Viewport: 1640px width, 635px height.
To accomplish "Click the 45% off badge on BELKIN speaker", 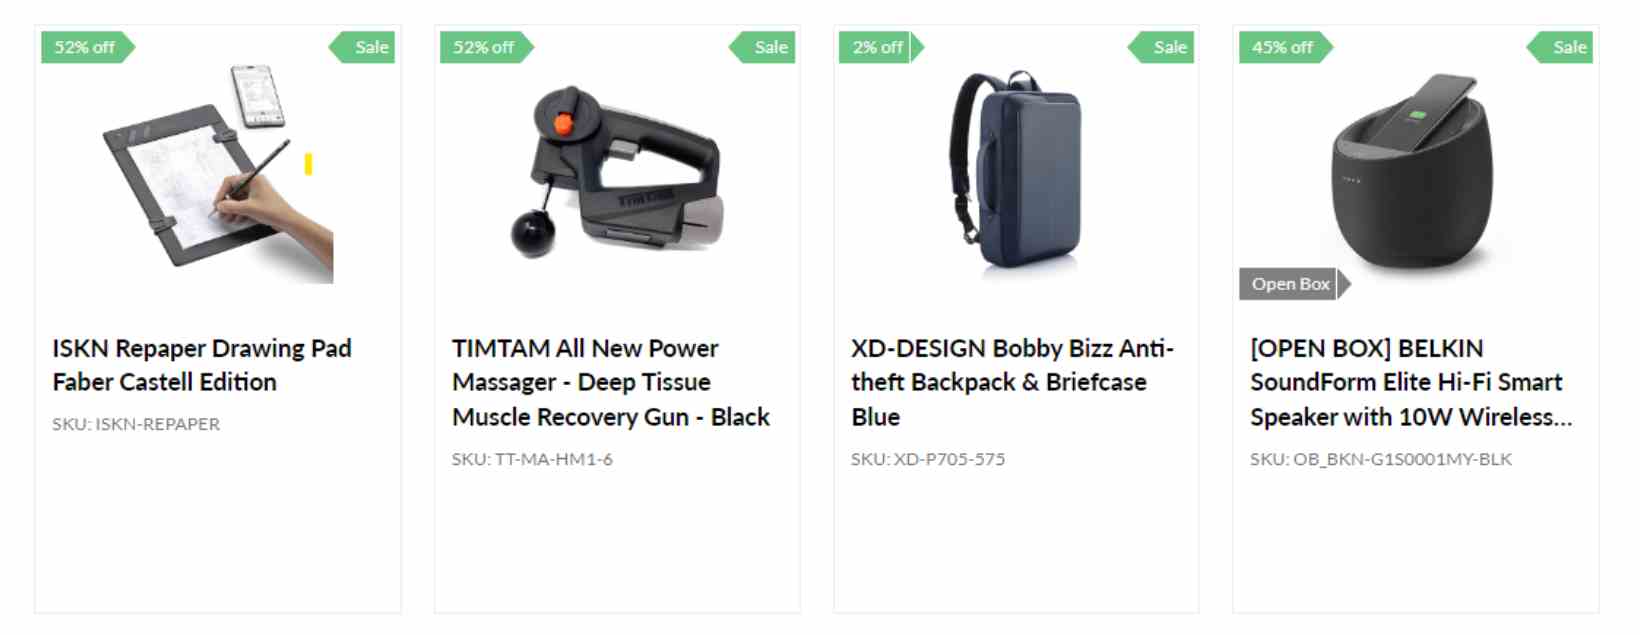I will [x=1285, y=47].
